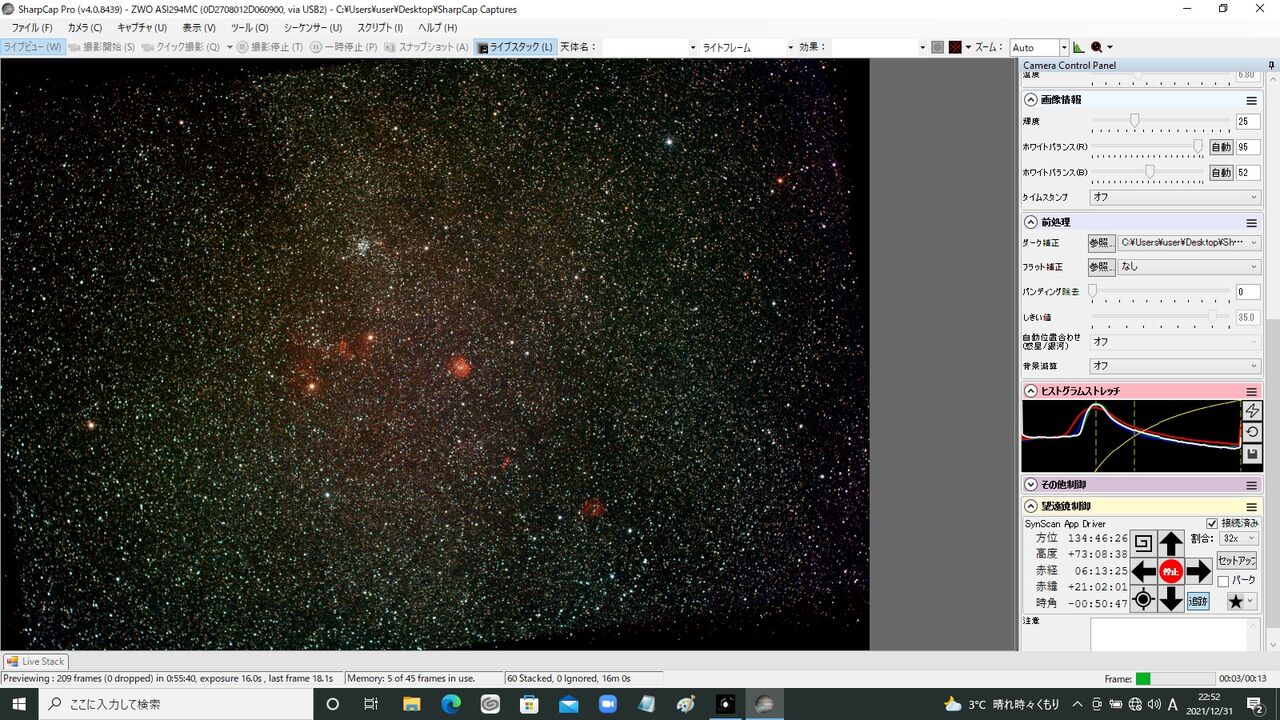Viewport: 1280px width, 720px height.
Task: Collapse the 望遠鏡制御 section
Action: (1031, 507)
